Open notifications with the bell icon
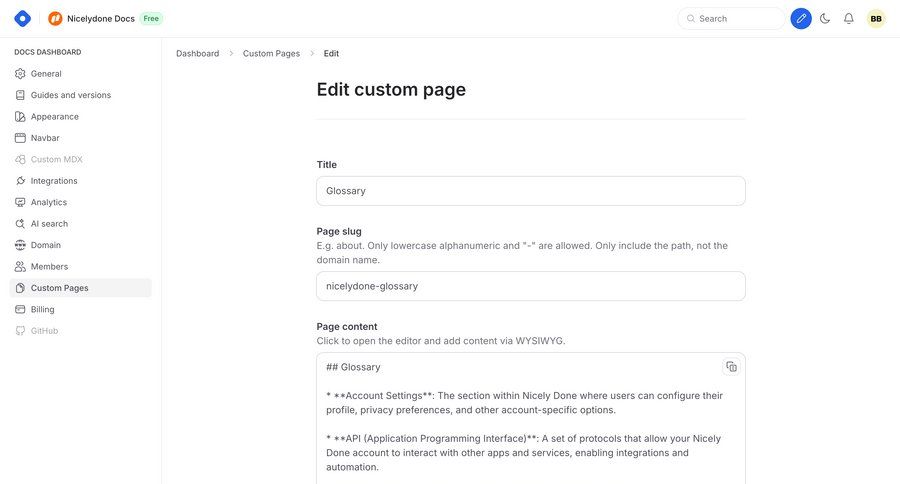 click(x=848, y=18)
